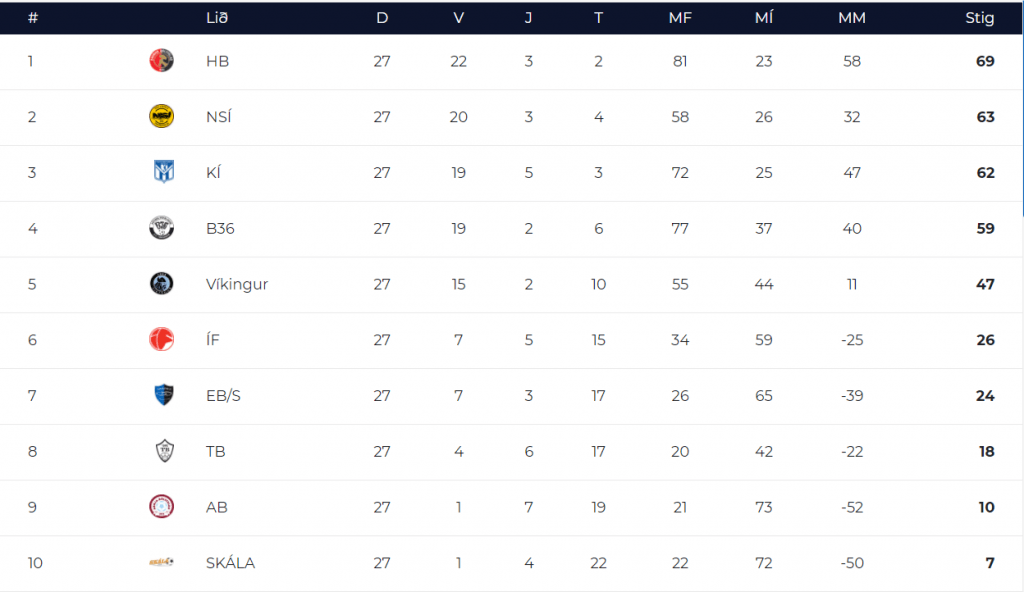
Task: Click the Stig column header
Action: (979, 18)
